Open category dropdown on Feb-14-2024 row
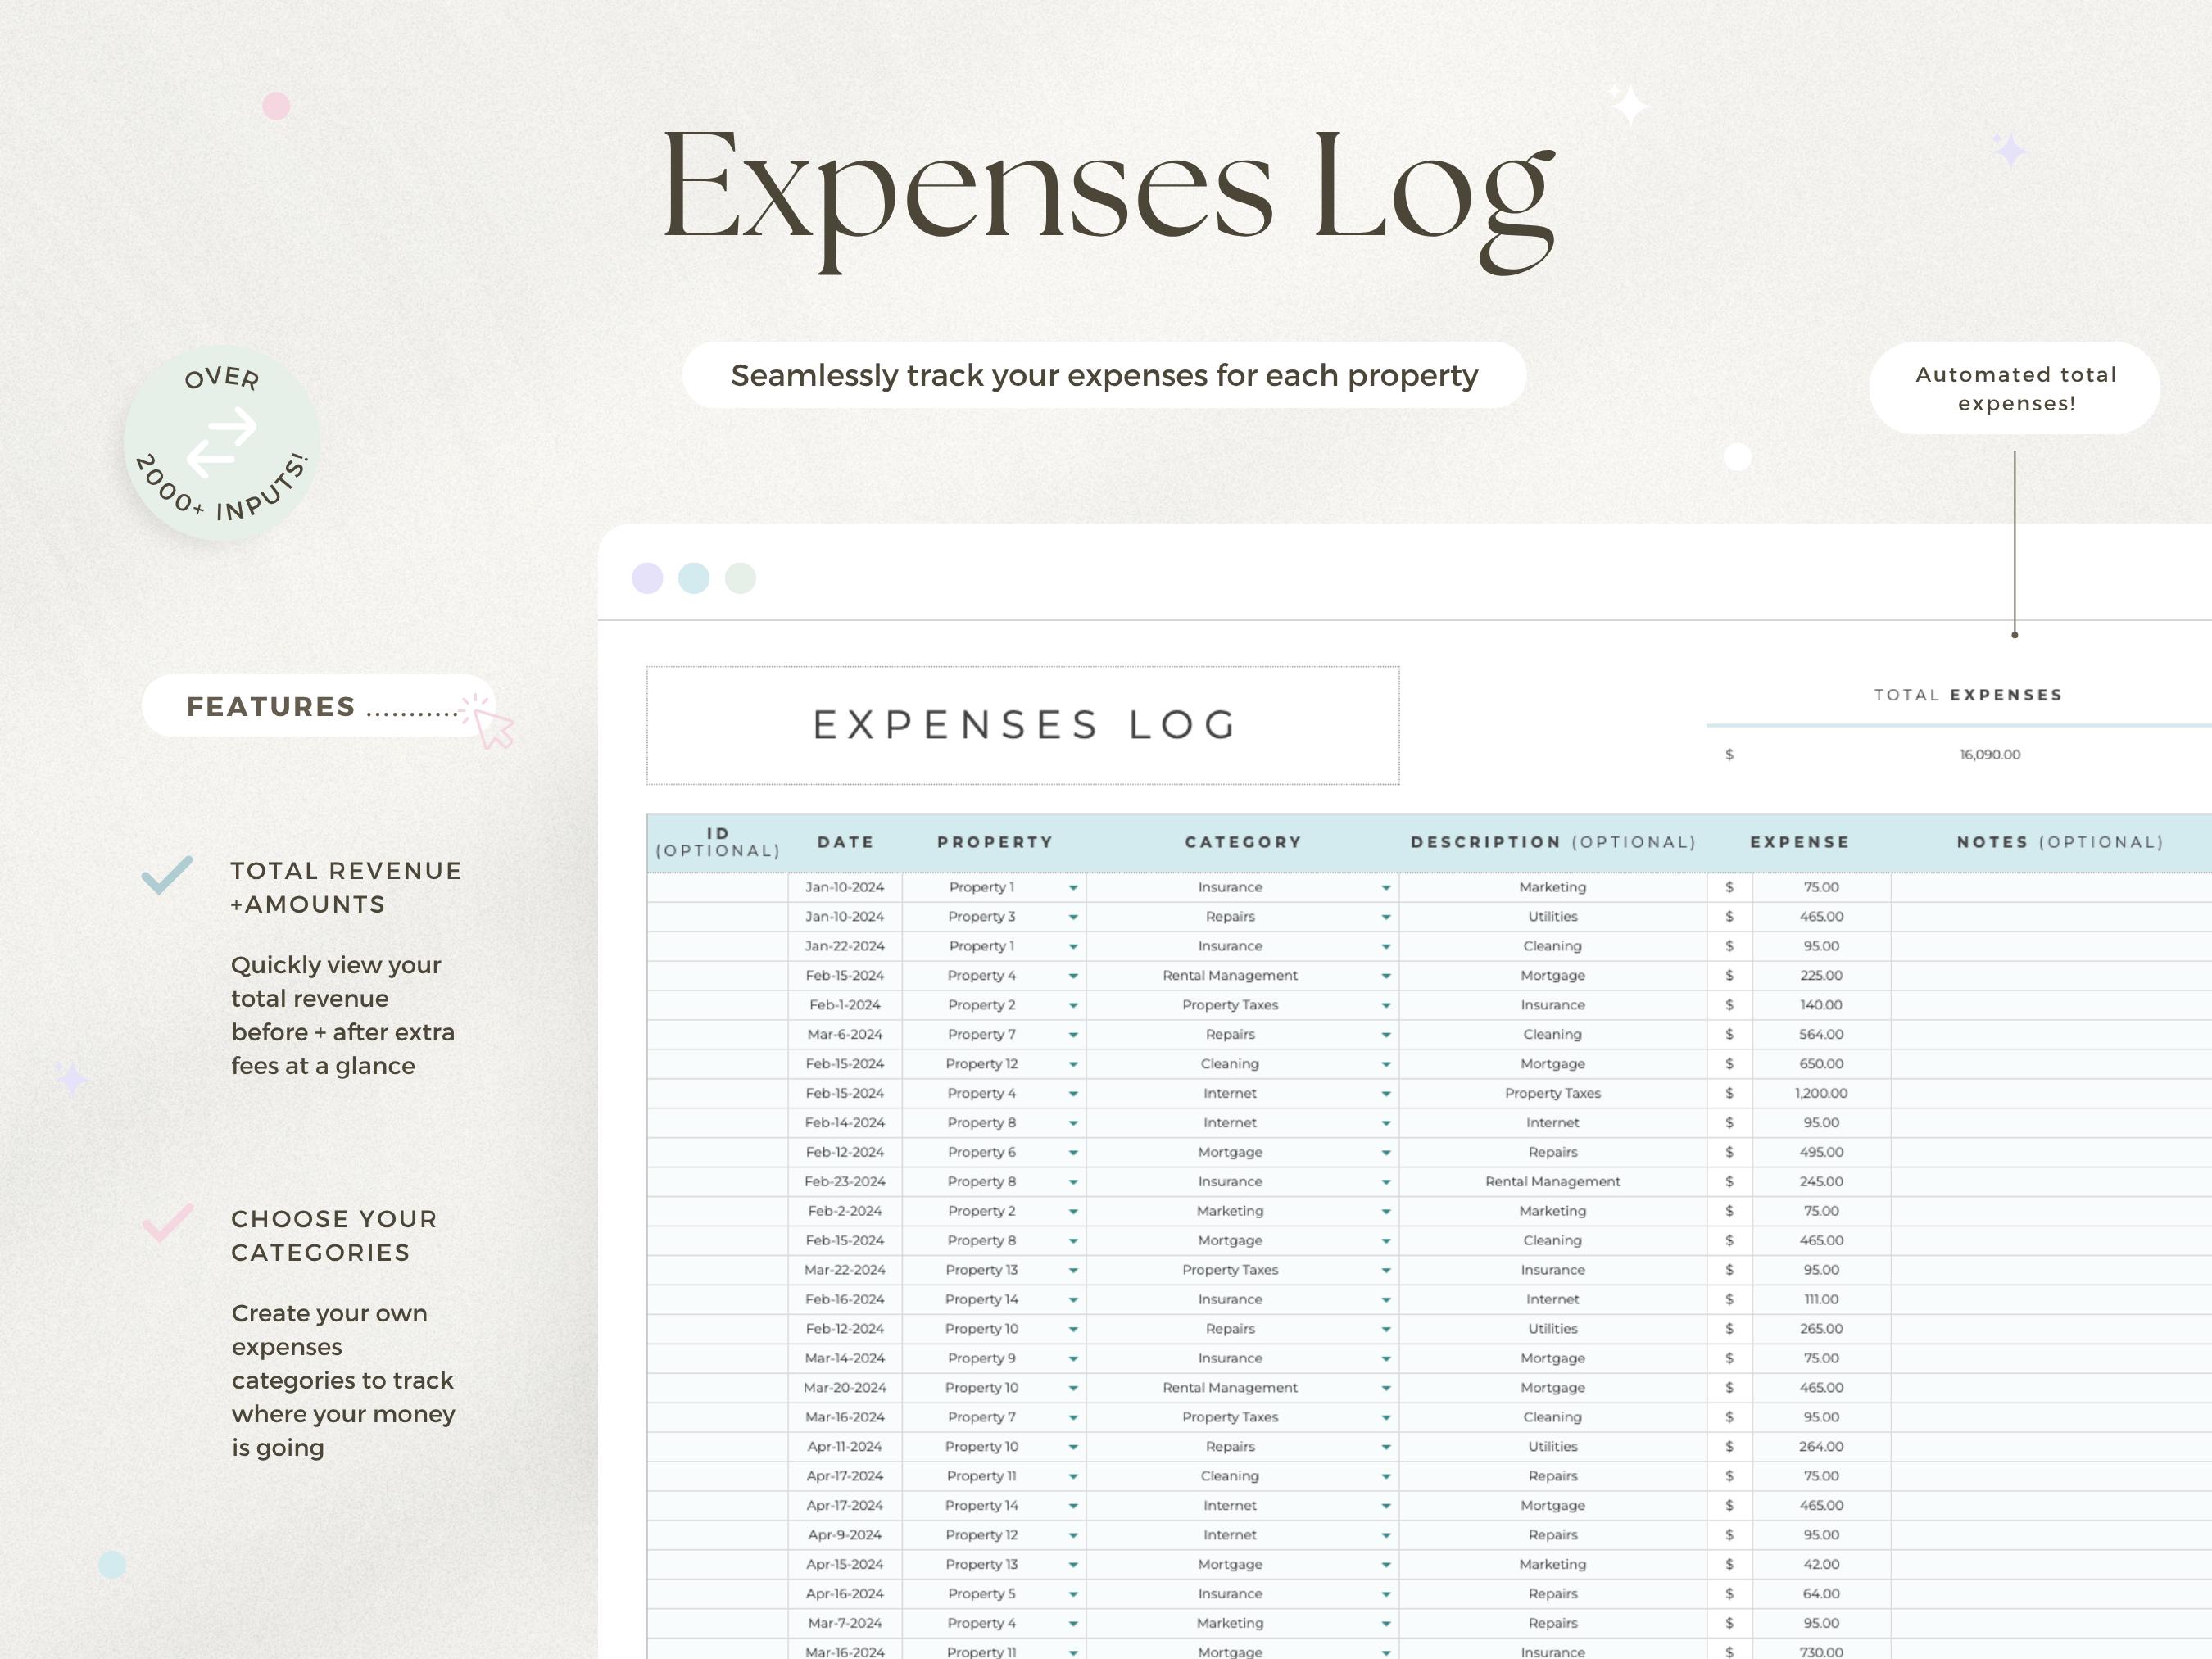Screen dimensions: 2212x1659 click(1386, 1123)
